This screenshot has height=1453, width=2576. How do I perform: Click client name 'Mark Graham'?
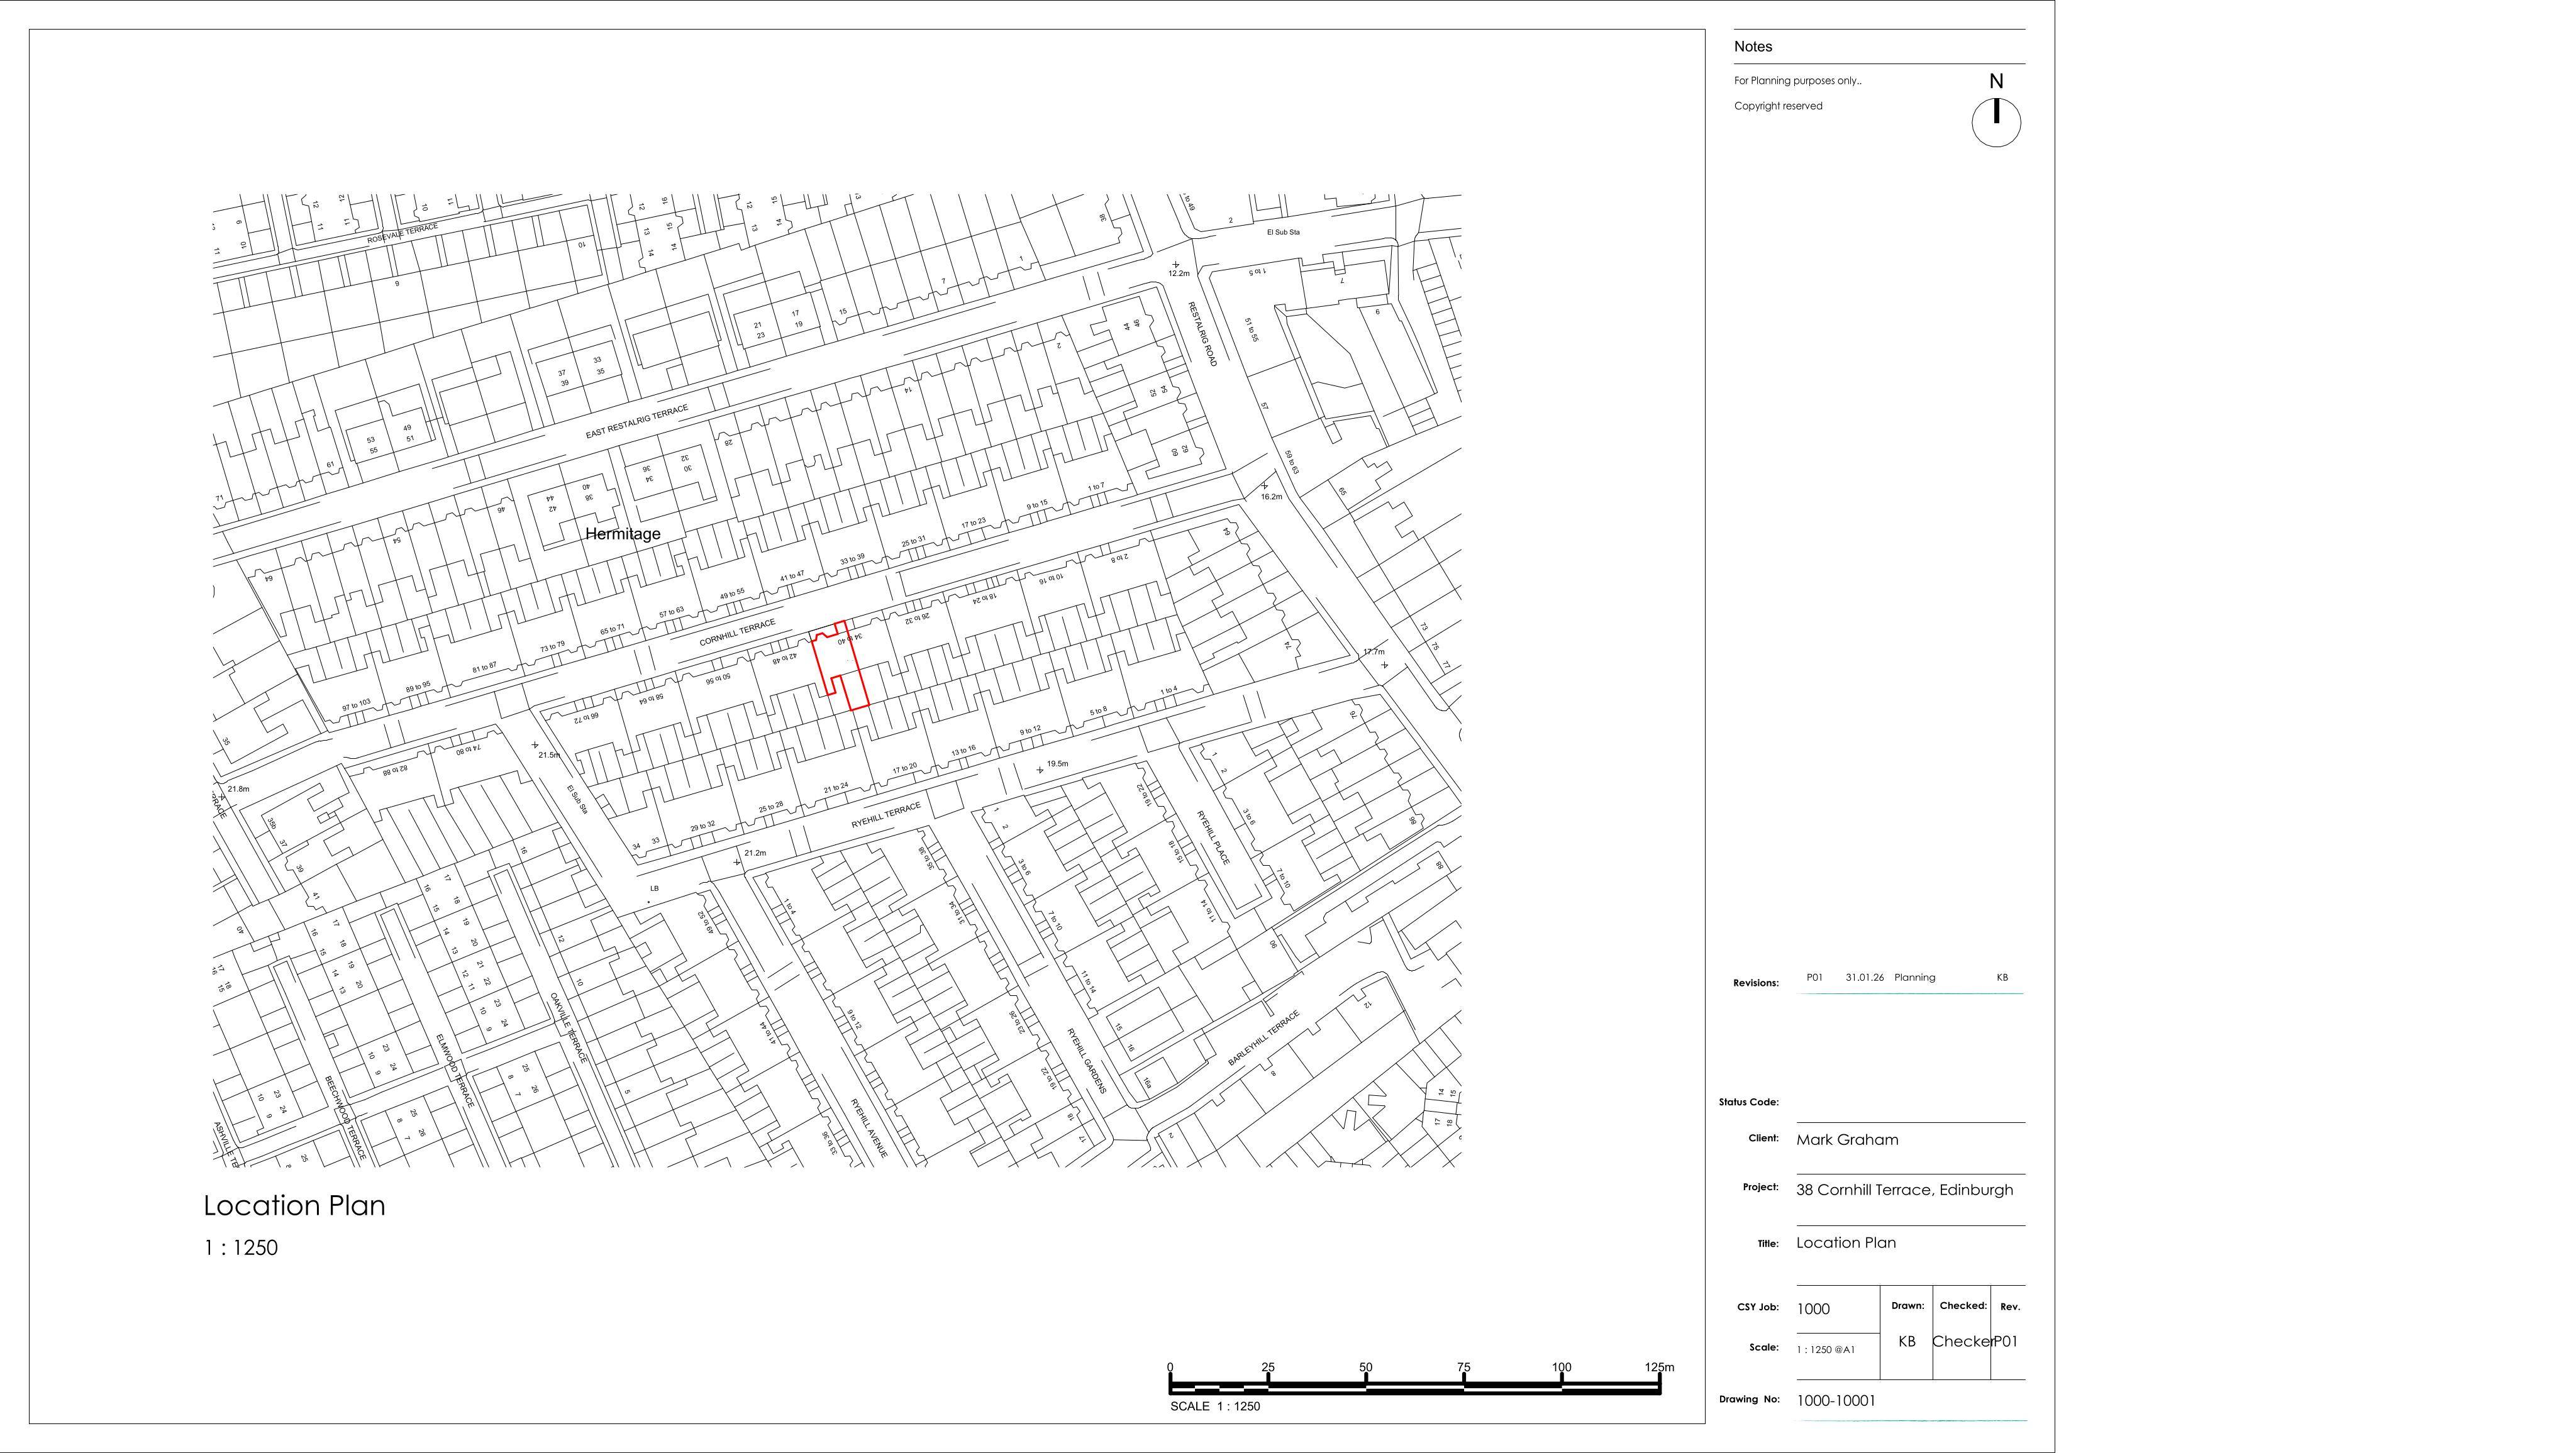[x=1847, y=1140]
